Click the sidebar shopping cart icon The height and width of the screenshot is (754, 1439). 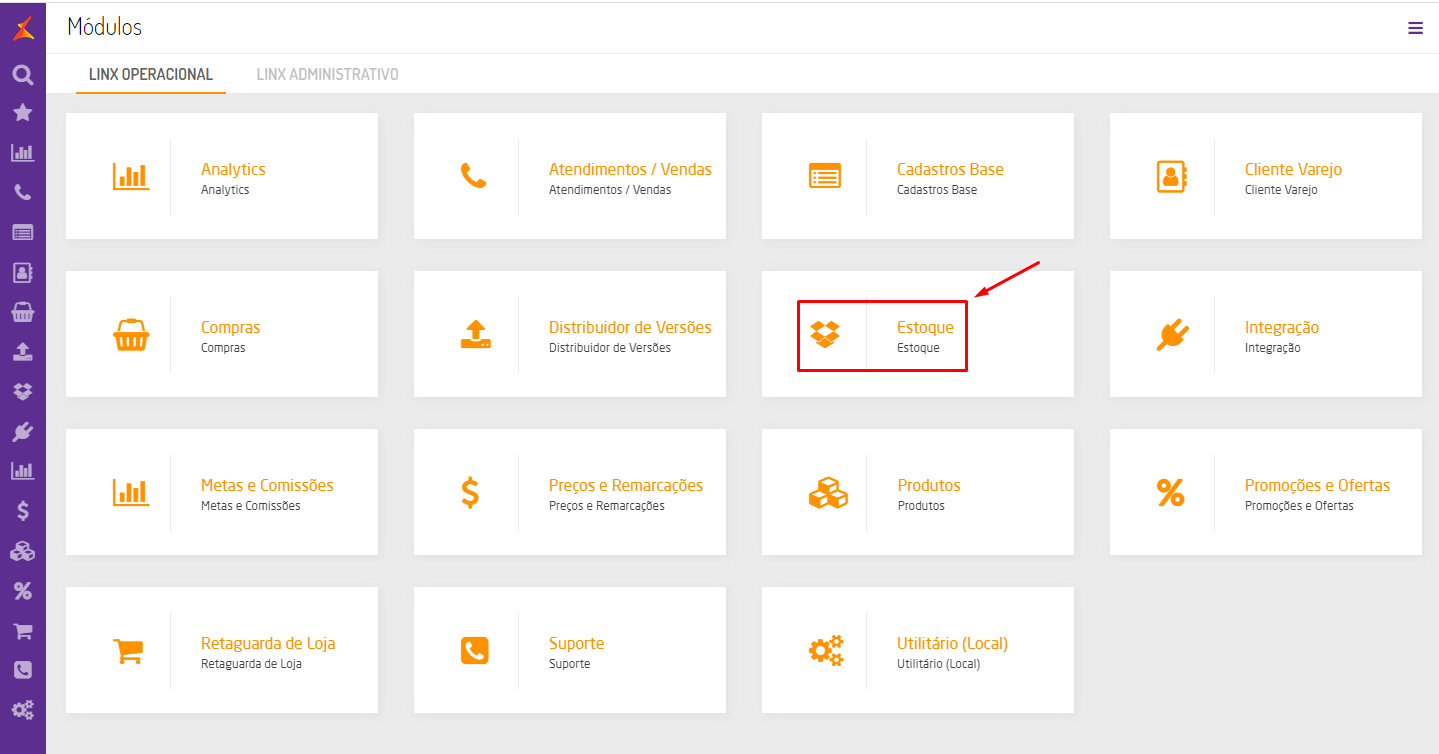point(23,631)
